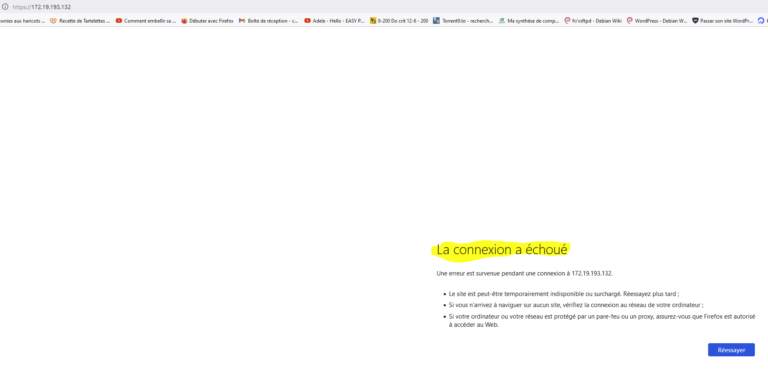This screenshot has width=768, height=390.
Task: Click the bullet about site temporairement indisponible
Action: pyautogui.click(x=564, y=294)
